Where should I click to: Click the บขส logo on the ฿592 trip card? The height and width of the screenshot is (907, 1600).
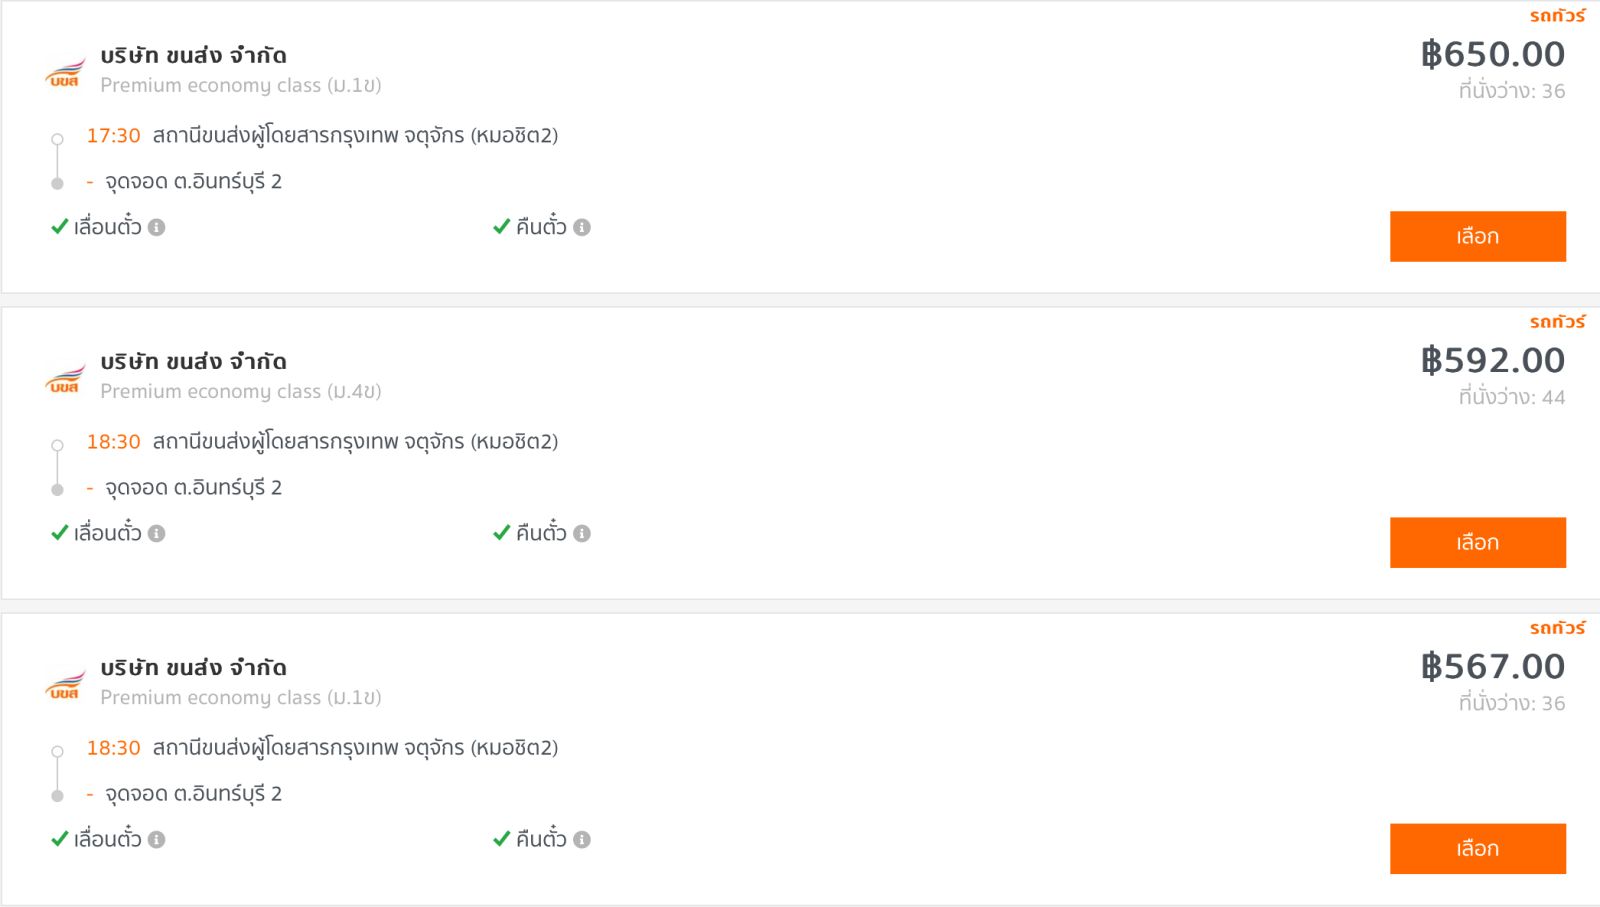tap(65, 378)
